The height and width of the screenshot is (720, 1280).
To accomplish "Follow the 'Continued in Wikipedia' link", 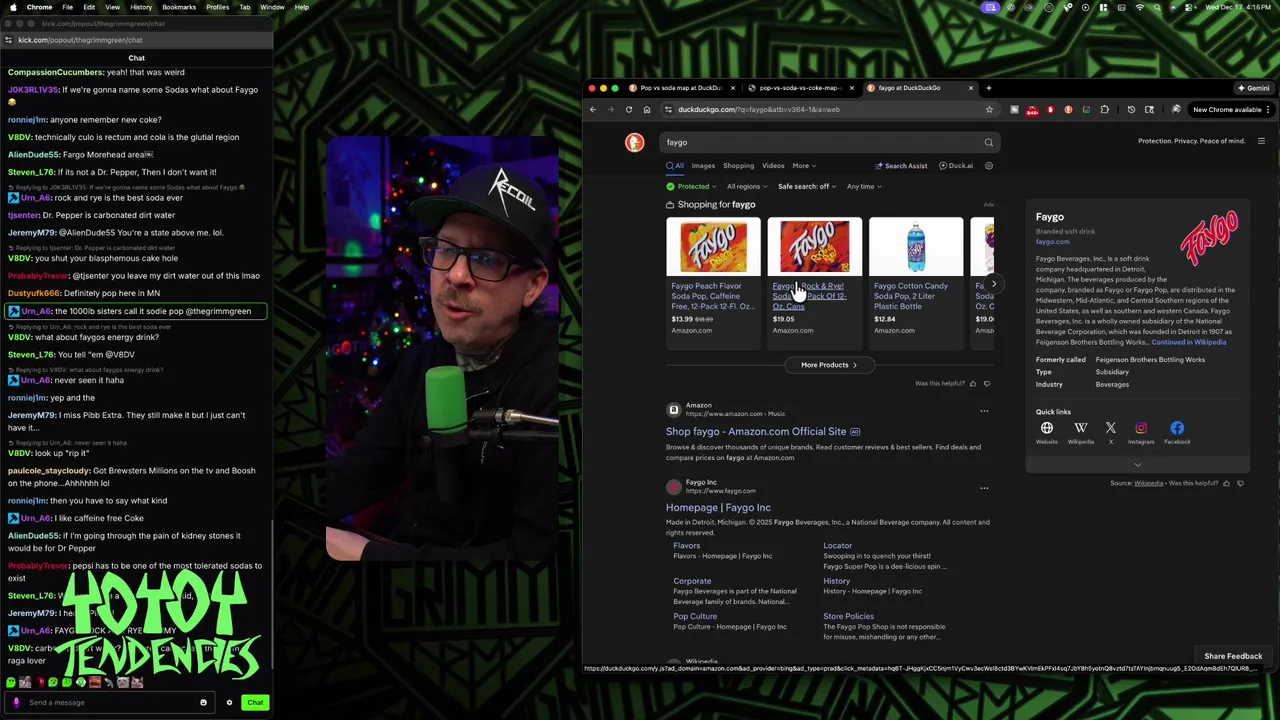I will coord(1188,342).
